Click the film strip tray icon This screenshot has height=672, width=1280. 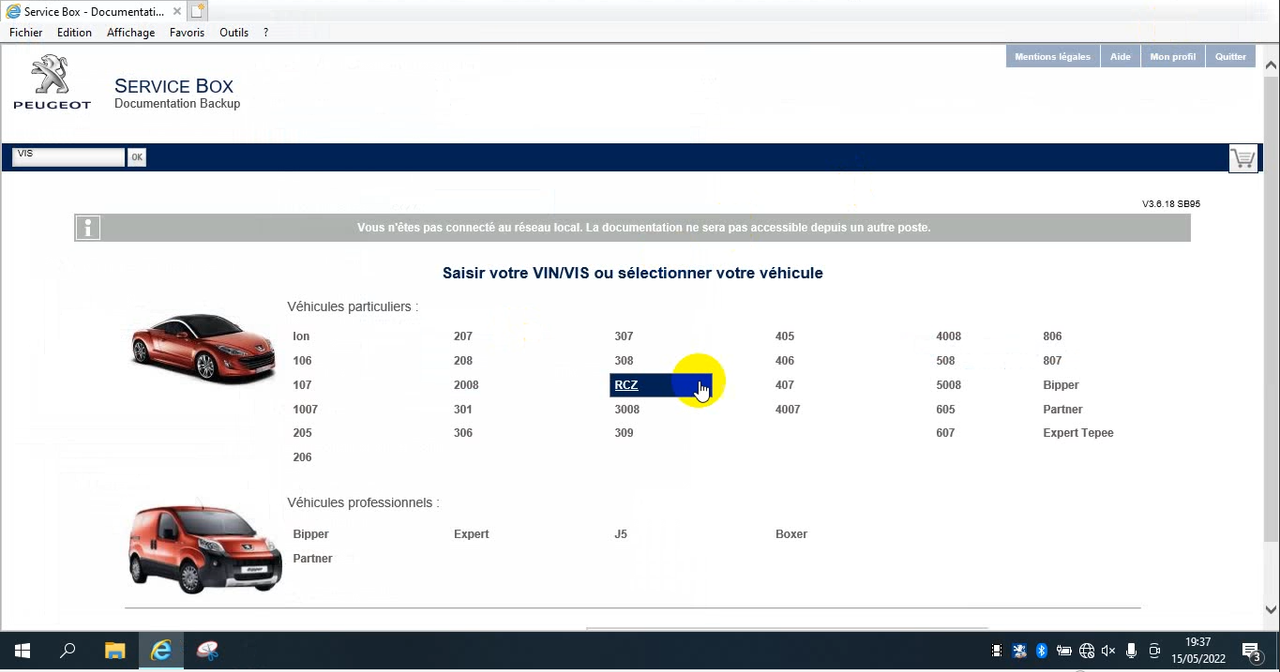tap(997, 651)
